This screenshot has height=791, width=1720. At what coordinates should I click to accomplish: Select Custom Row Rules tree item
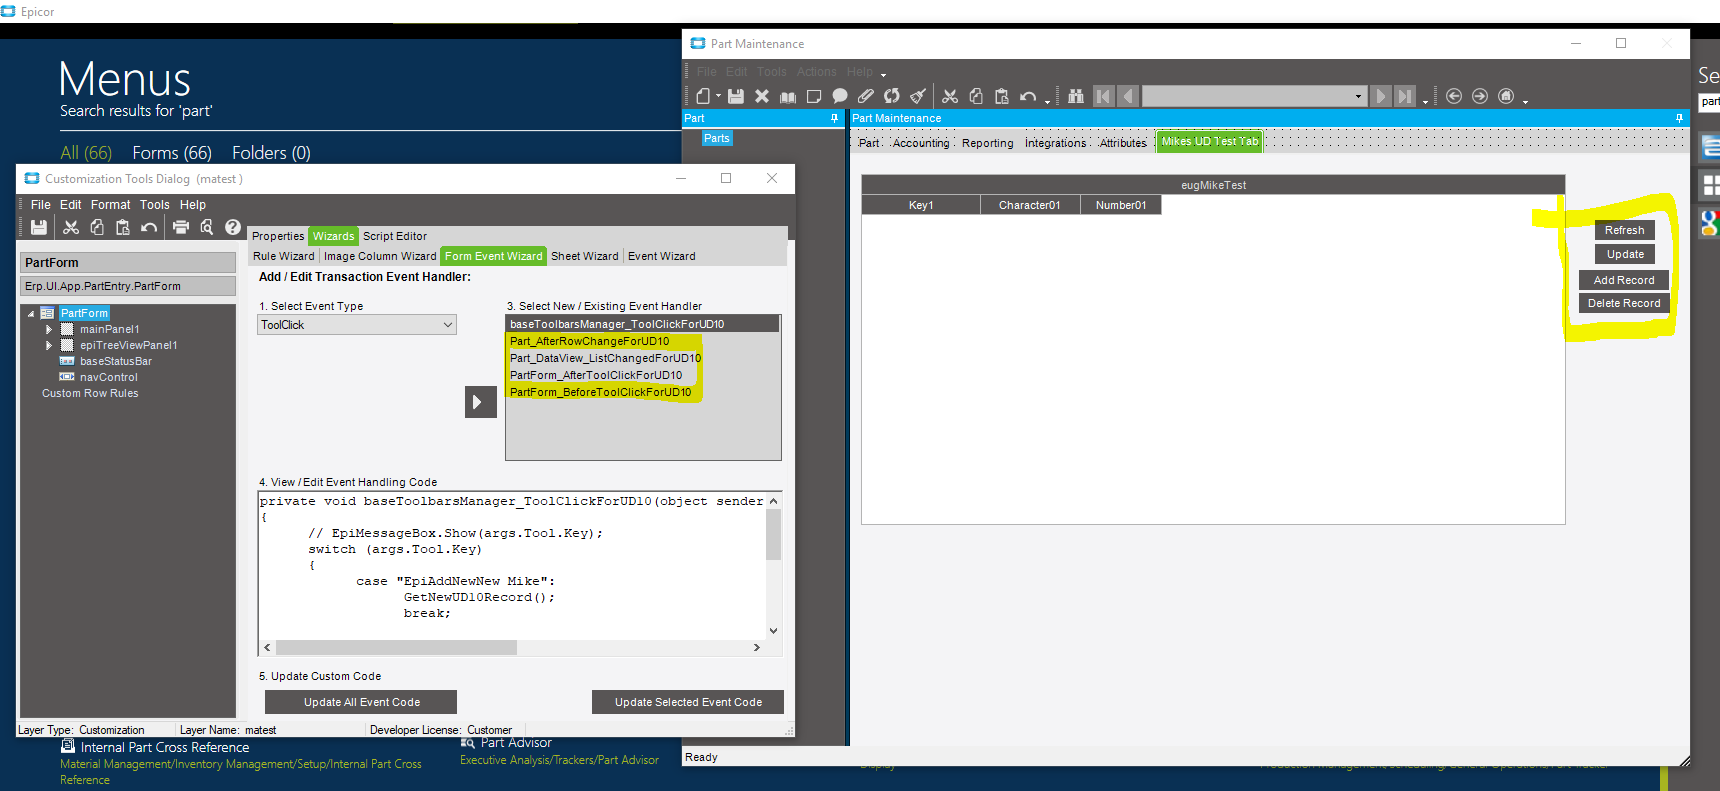[90, 393]
